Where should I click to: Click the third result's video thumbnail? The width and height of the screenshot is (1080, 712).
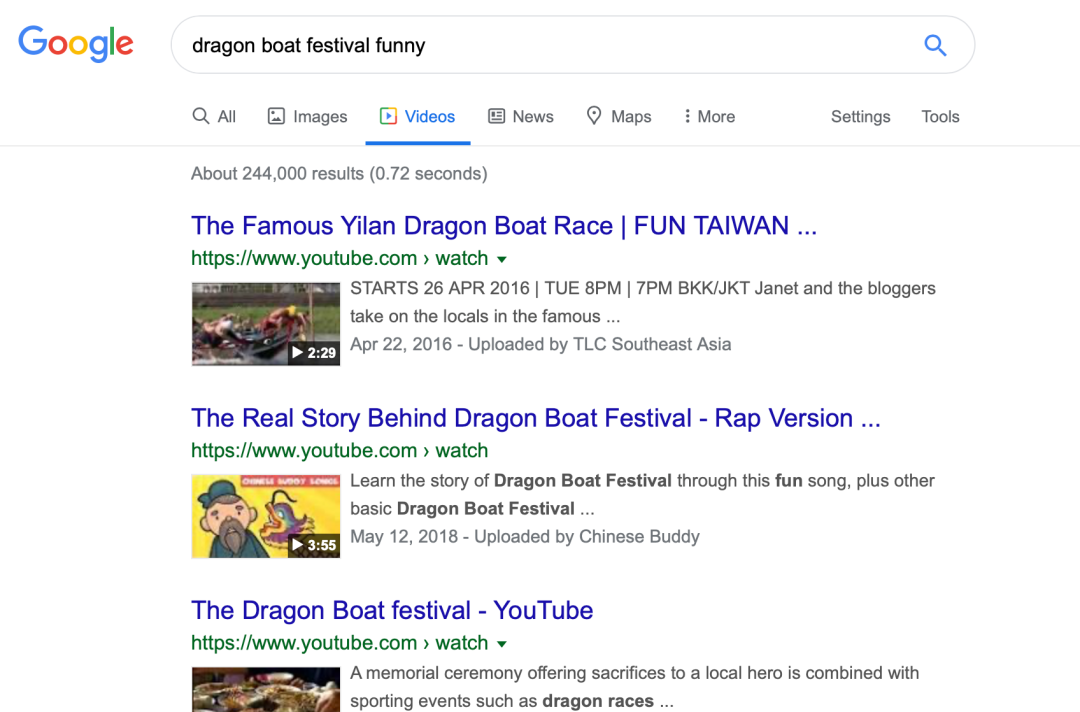pos(266,690)
